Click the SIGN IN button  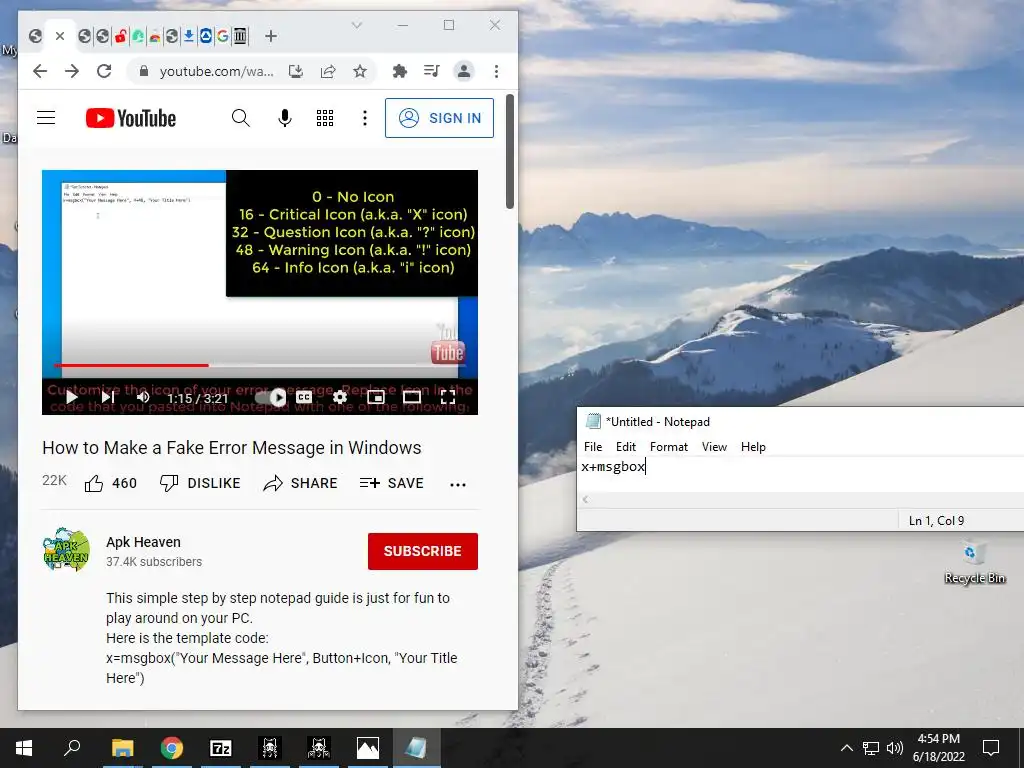(x=440, y=118)
